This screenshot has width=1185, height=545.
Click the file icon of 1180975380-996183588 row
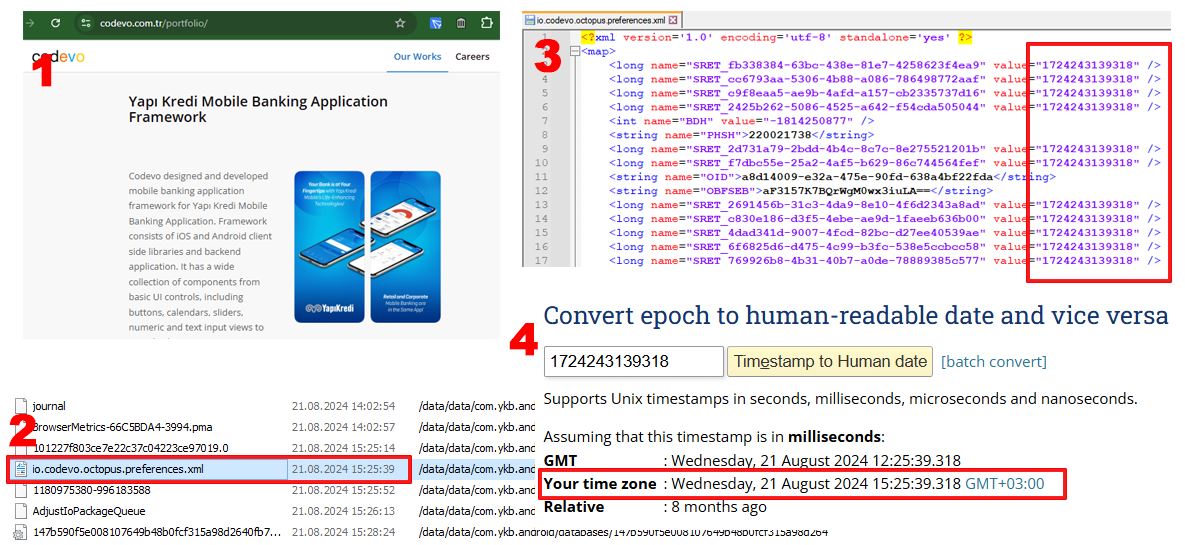(x=20, y=491)
